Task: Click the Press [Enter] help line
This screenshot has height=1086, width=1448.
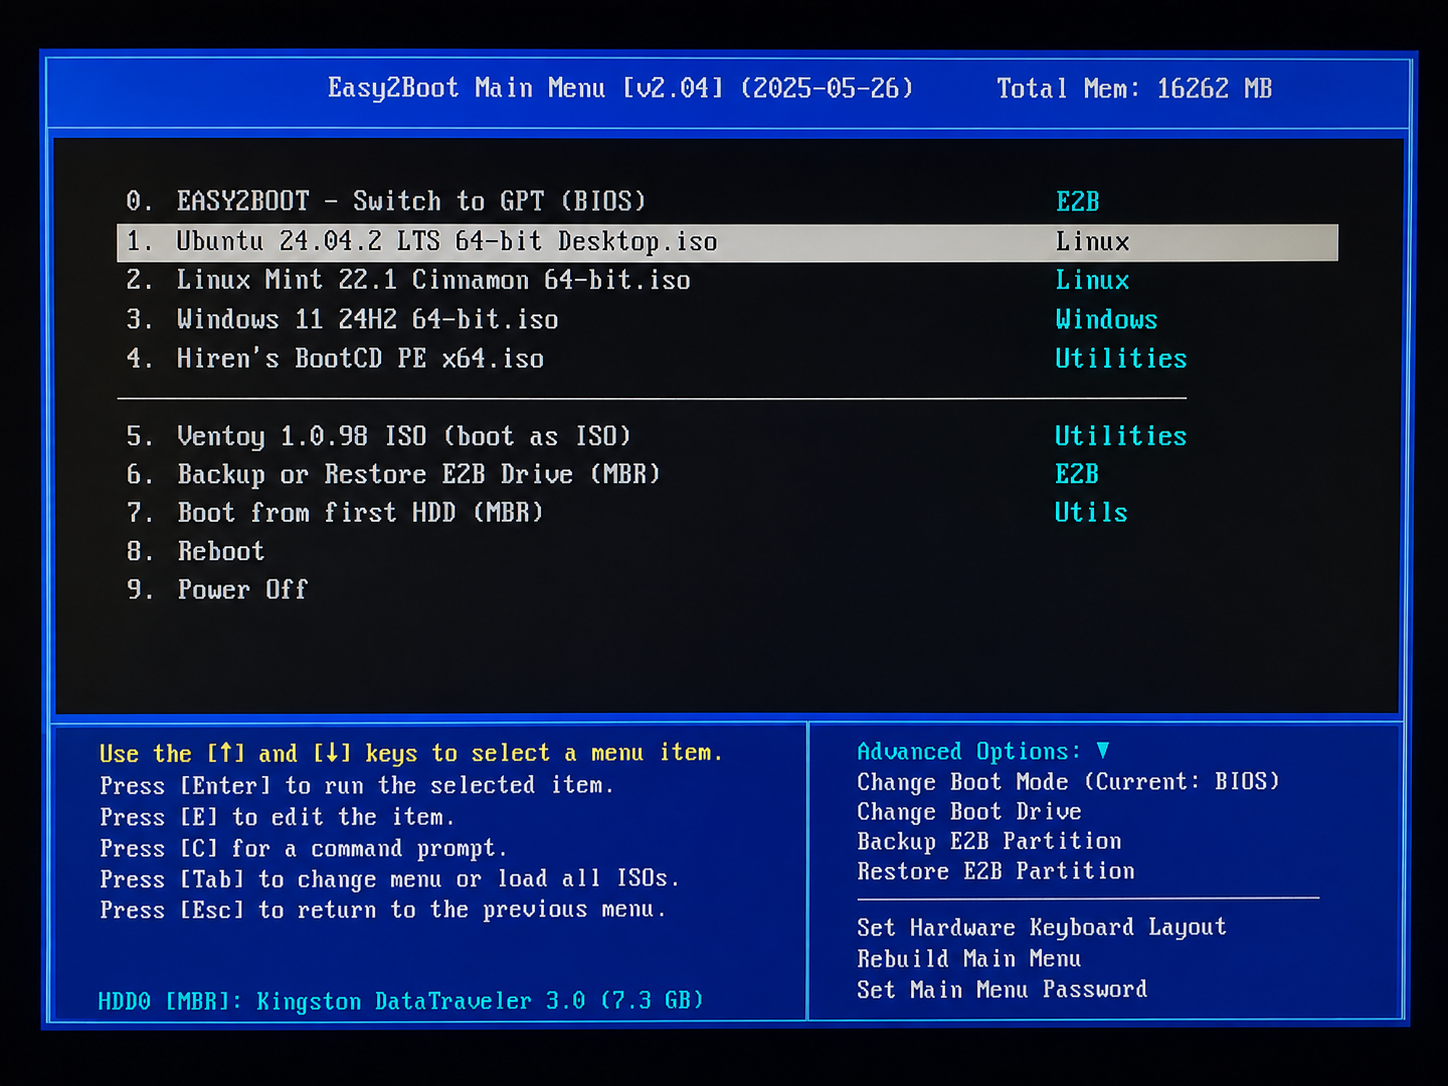Action: [357, 785]
